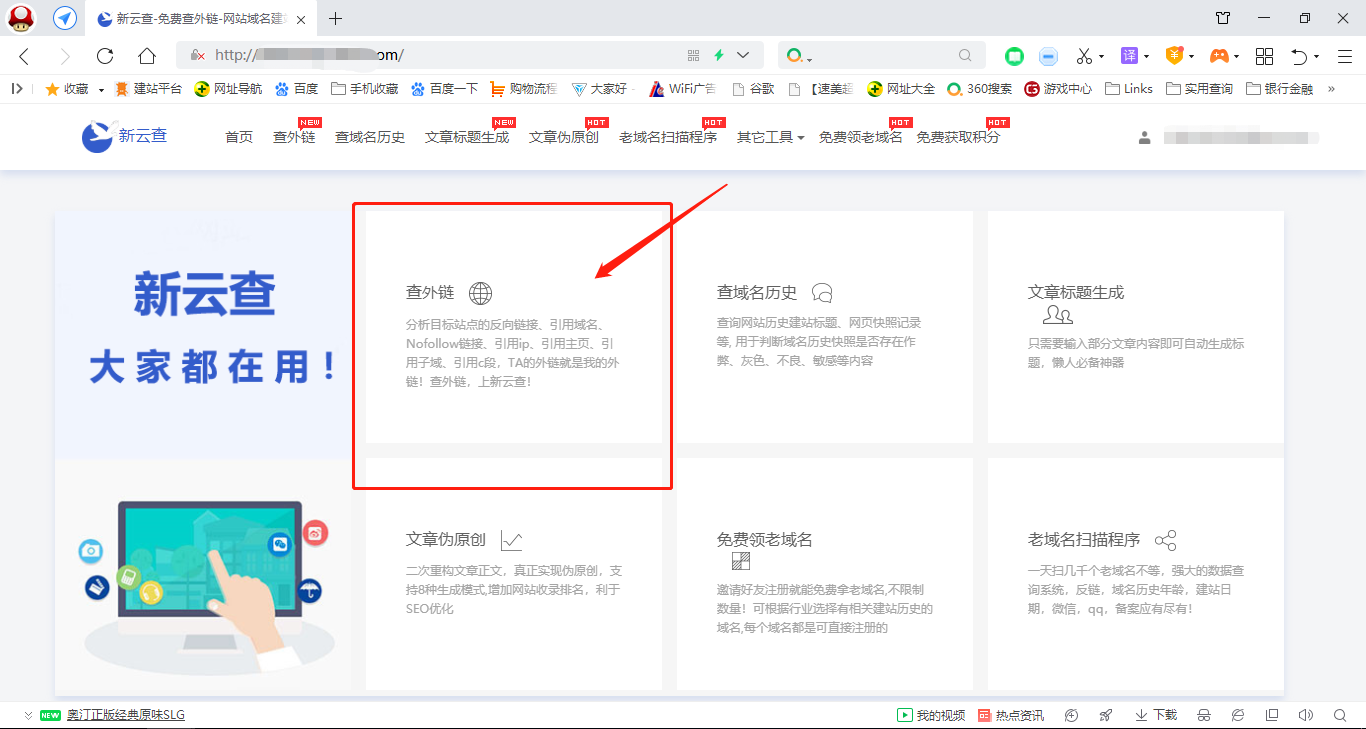Open a new tab with plus button
The image size is (1366, 729).
coord(335,18)
